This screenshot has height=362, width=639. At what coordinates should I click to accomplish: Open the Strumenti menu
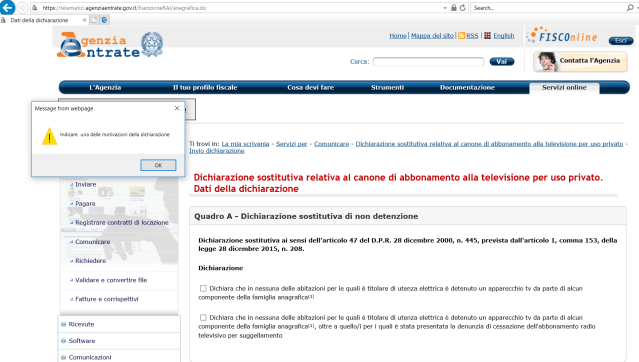(x=387, y=87)
